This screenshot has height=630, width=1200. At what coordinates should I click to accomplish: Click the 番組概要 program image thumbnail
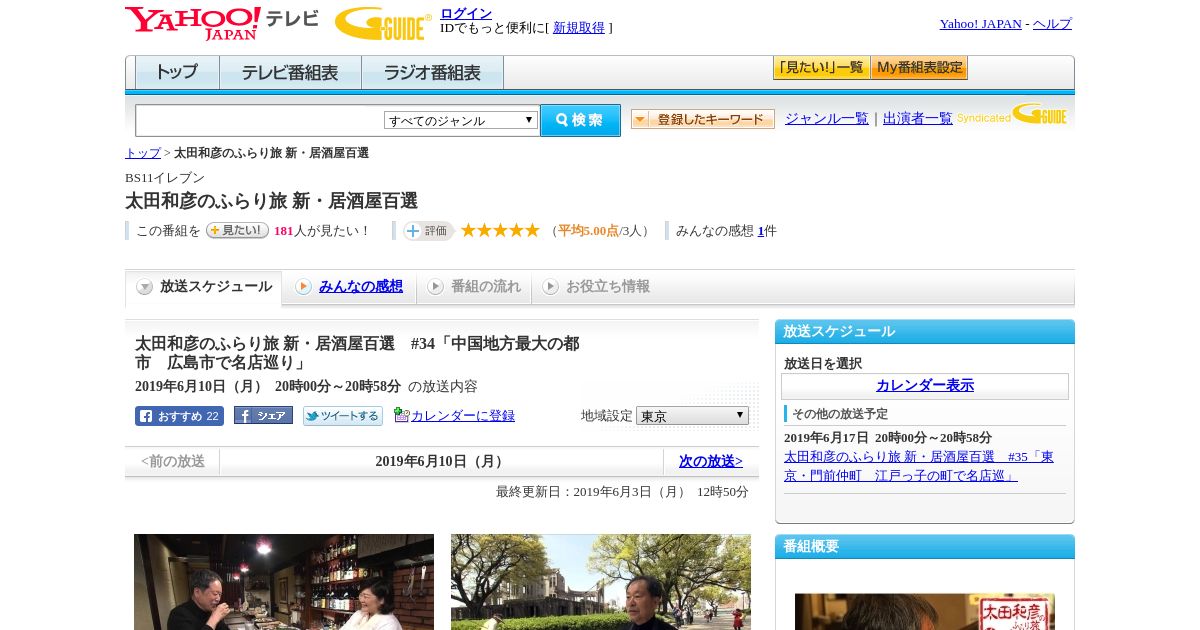pyautogui.click(x=925, y=612)
